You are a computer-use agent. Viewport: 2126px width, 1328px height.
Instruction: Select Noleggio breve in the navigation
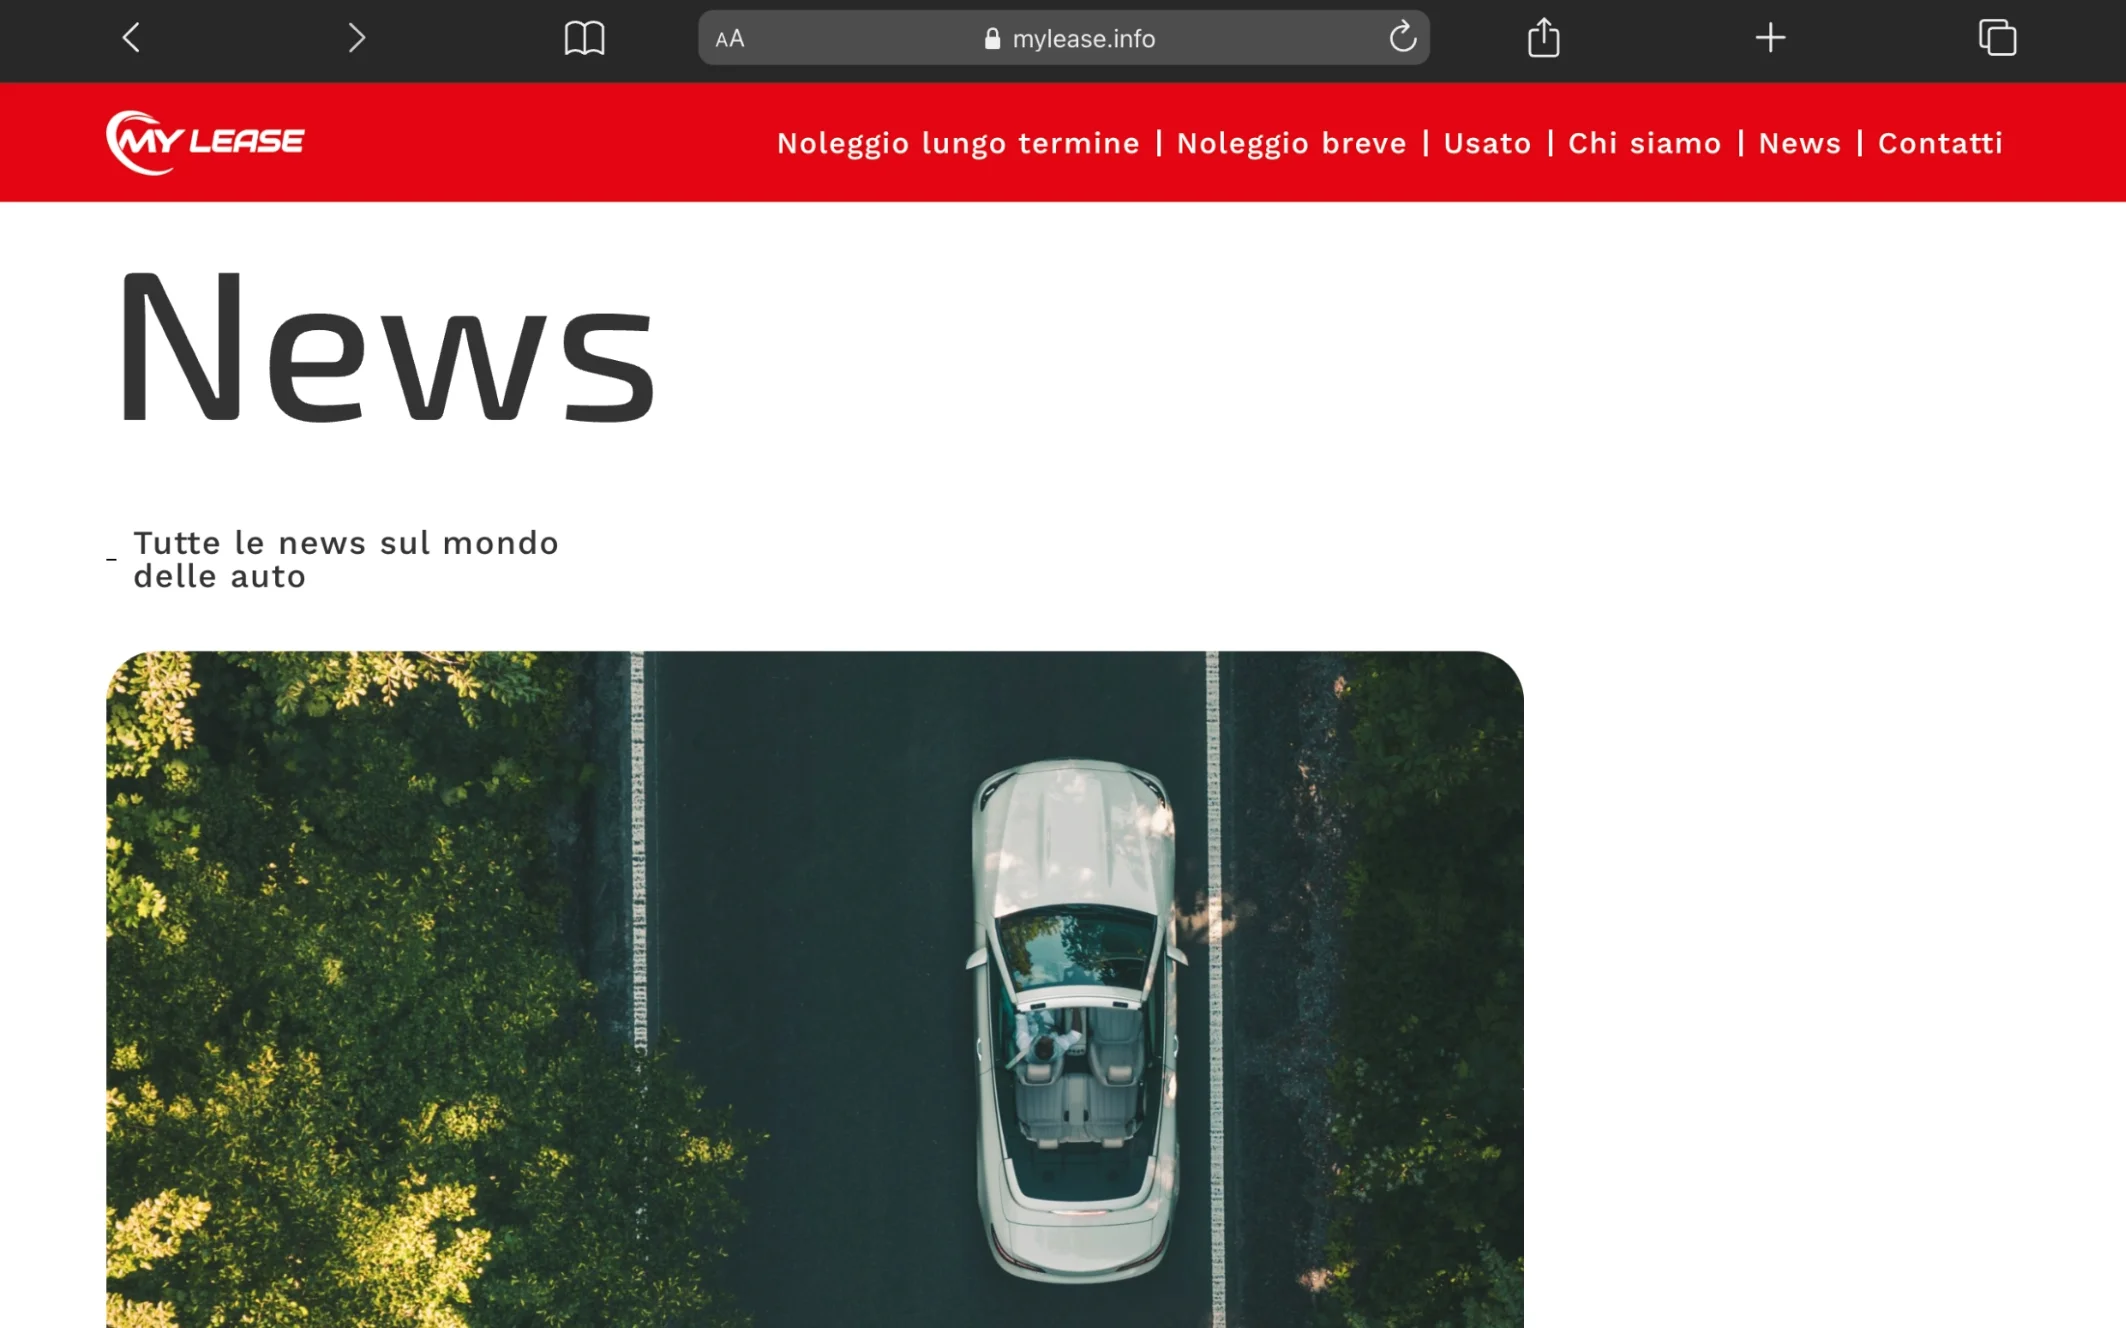pyautogui.click(x=1292, y=143)
